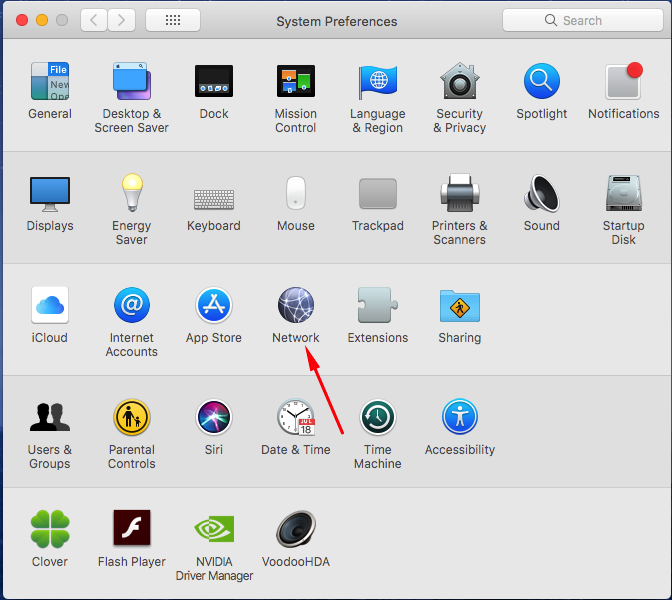
Task: Go back using the left chevron
Action: (94, 20)
